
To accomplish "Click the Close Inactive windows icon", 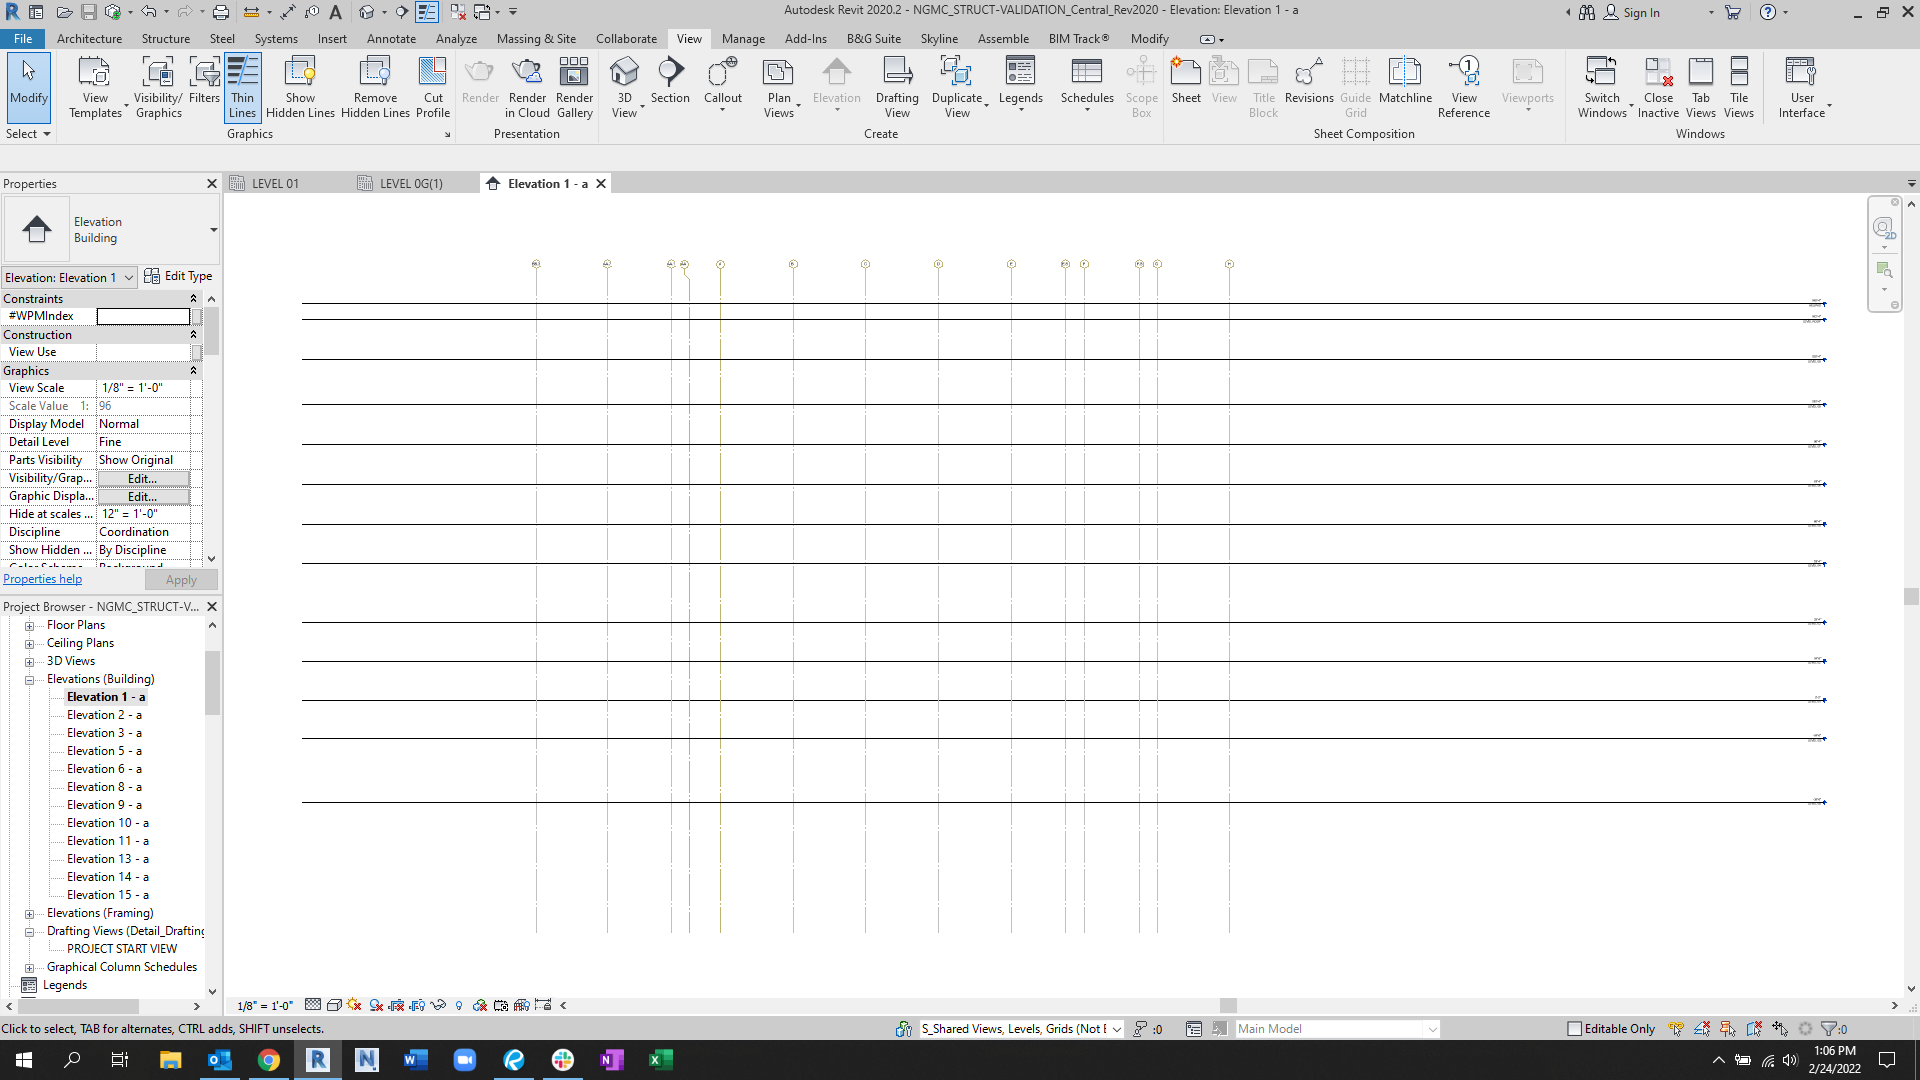I will pos(1658,72).
